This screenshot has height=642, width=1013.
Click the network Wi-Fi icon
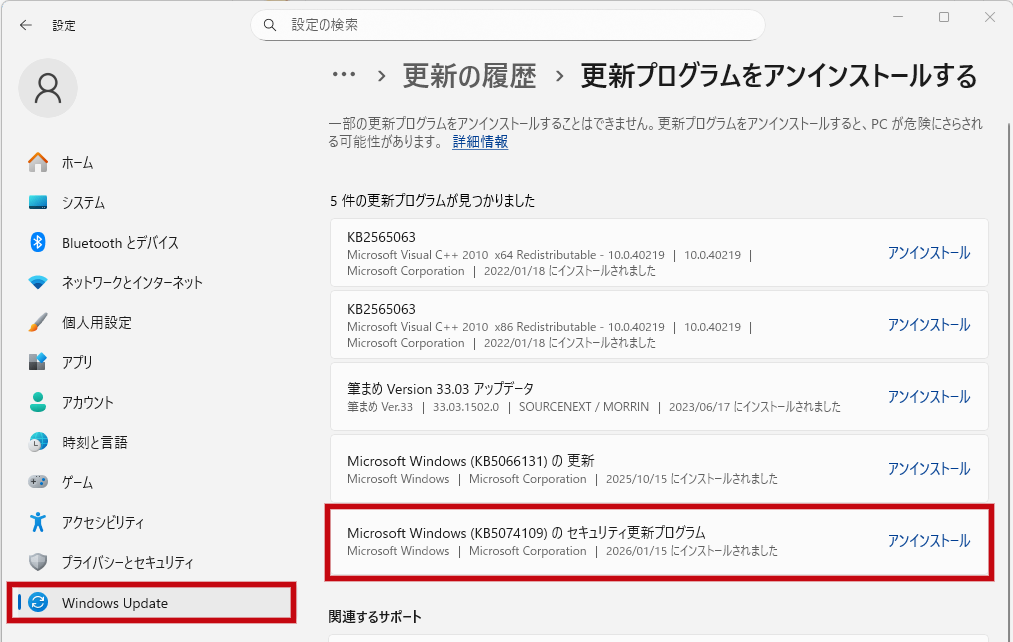pos(38,282)
